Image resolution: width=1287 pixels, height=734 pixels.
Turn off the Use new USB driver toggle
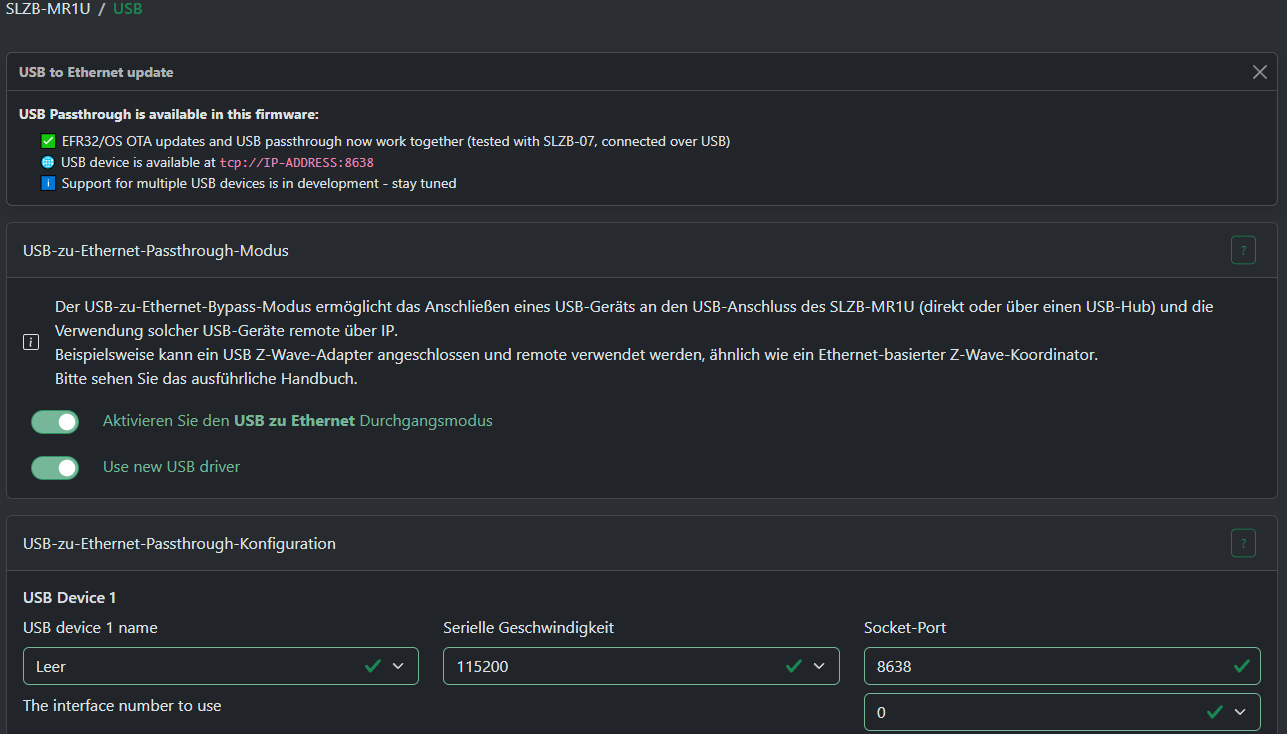[x=54, y=467]
